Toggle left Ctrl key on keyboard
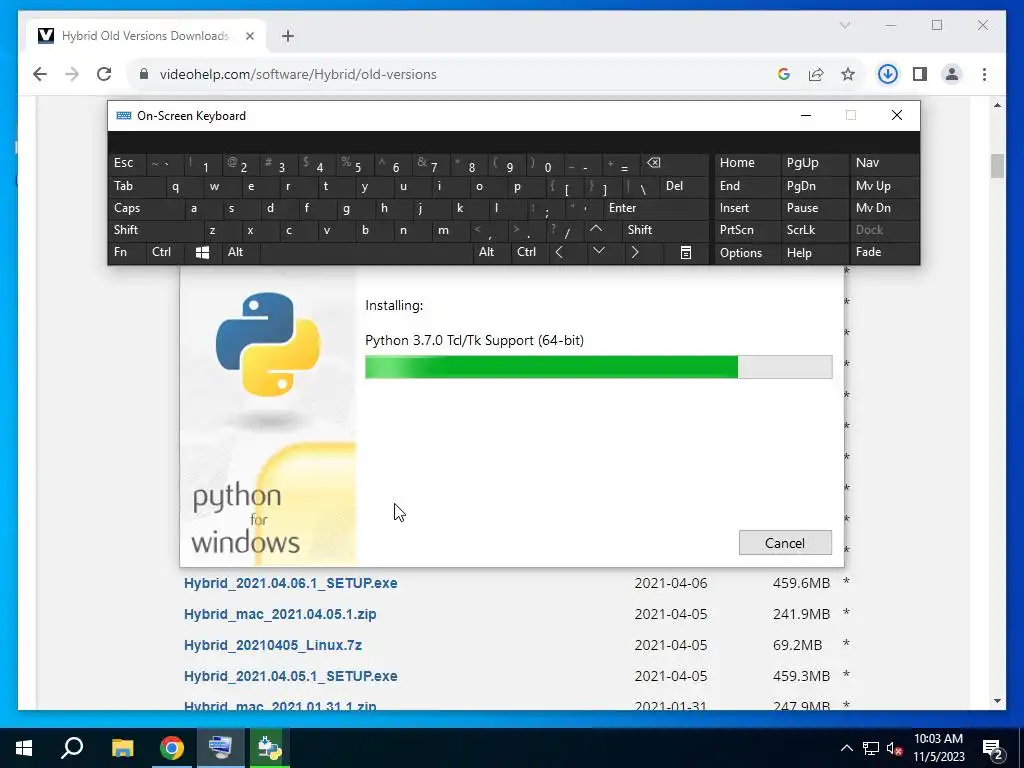This screenshot has height=768, width=1024. (x=166, y=253)
